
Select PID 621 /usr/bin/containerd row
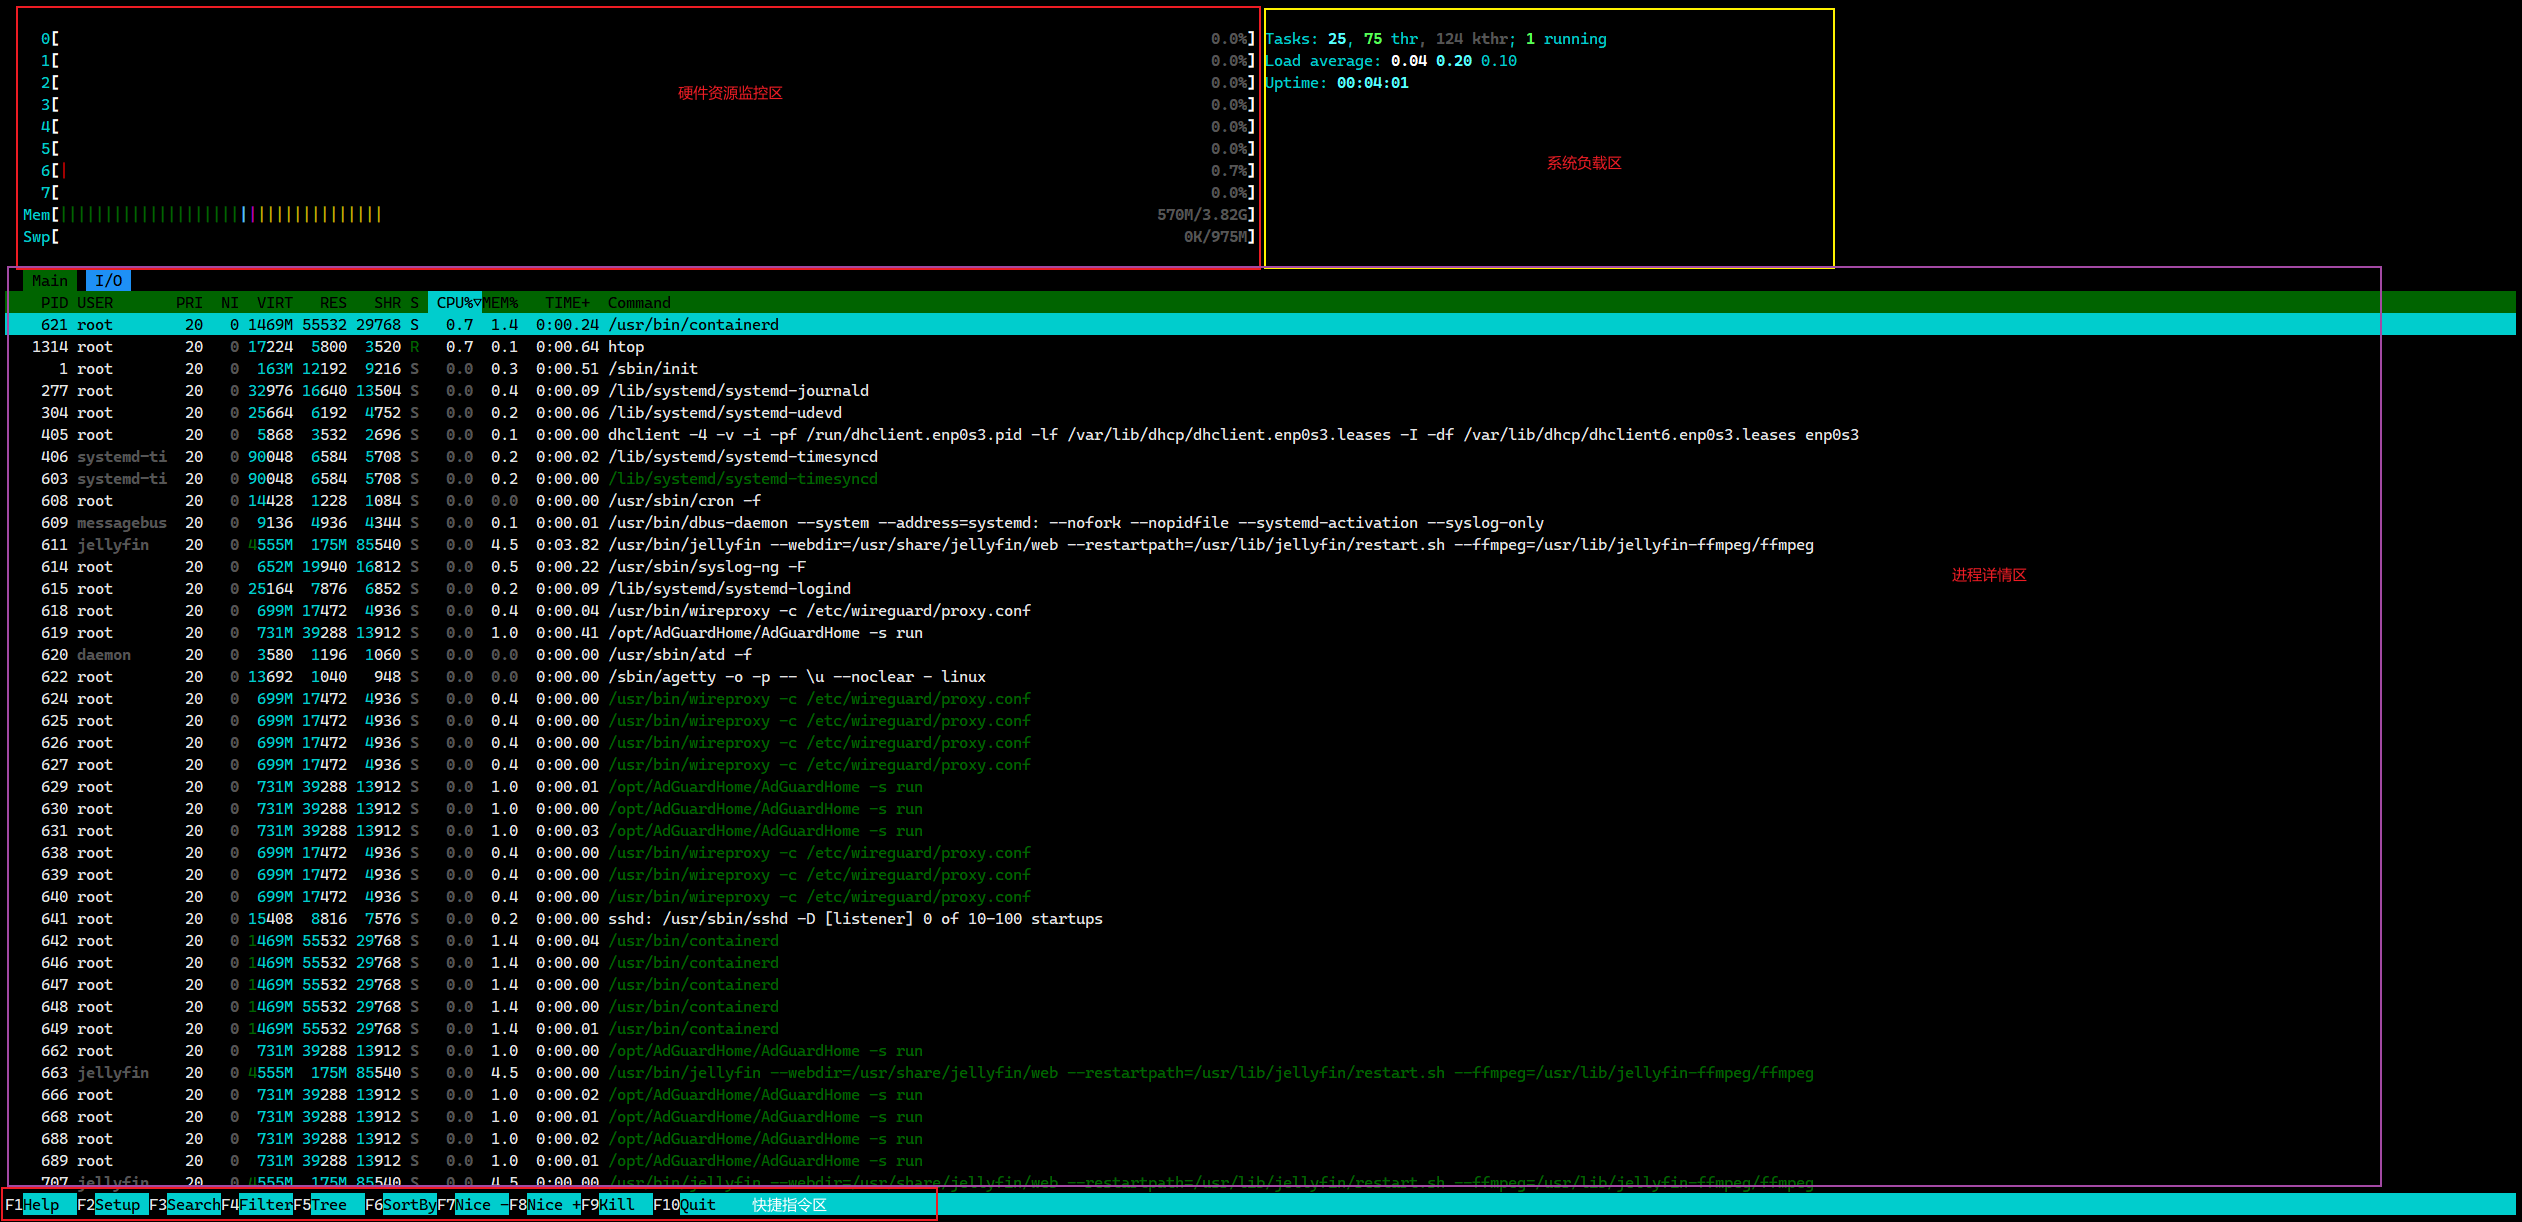pos(1260,325)
